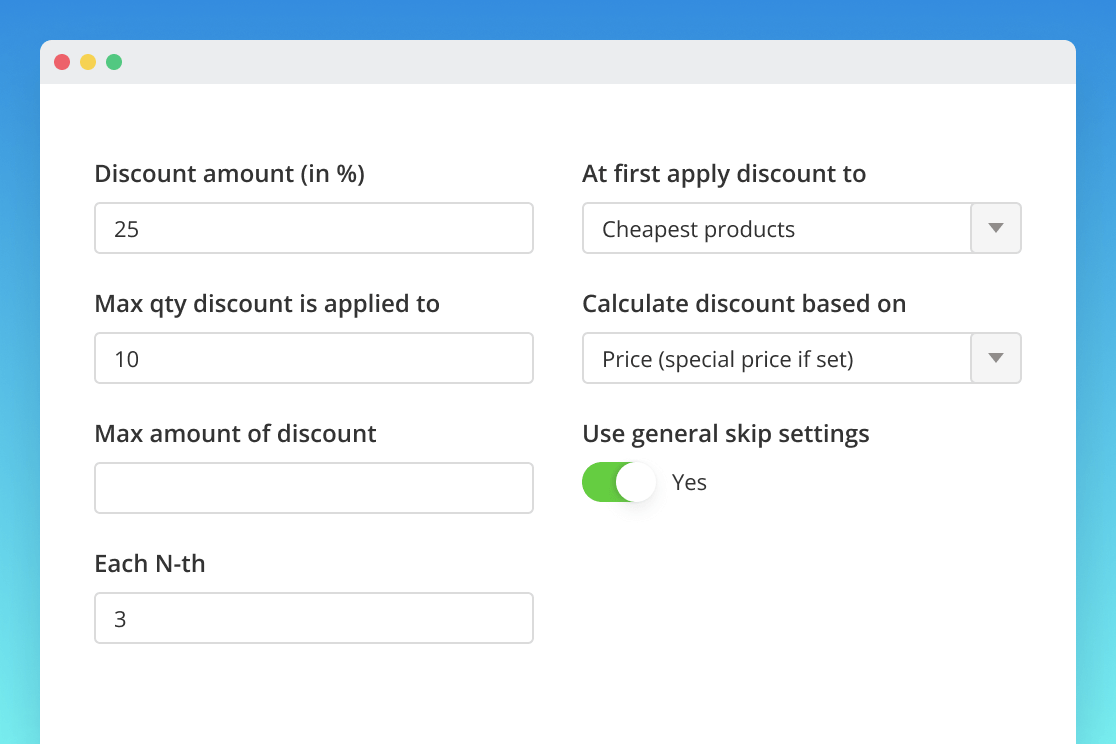The width and height of the screenshot is (1116, 744).
Task: Click the empty Max amount of discount field
Action: tap(313, 488)
